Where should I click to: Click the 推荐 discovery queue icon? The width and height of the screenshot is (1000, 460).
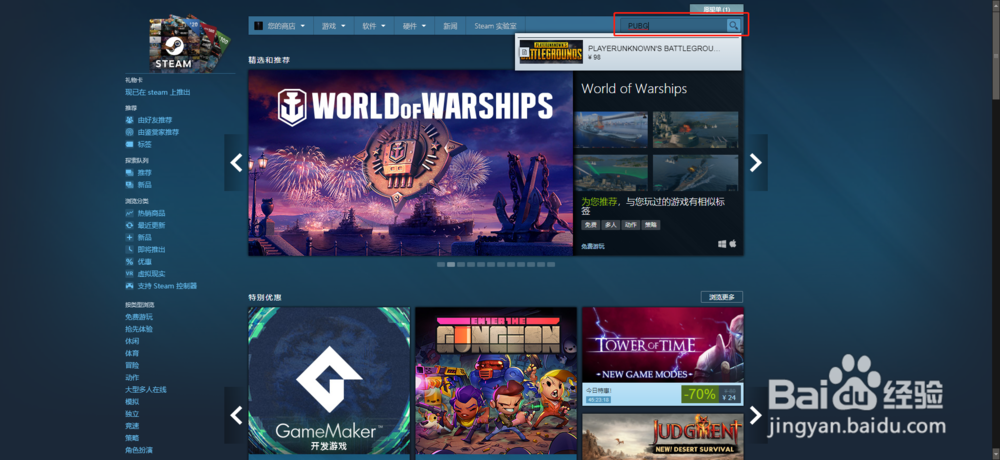click(129, 173)
